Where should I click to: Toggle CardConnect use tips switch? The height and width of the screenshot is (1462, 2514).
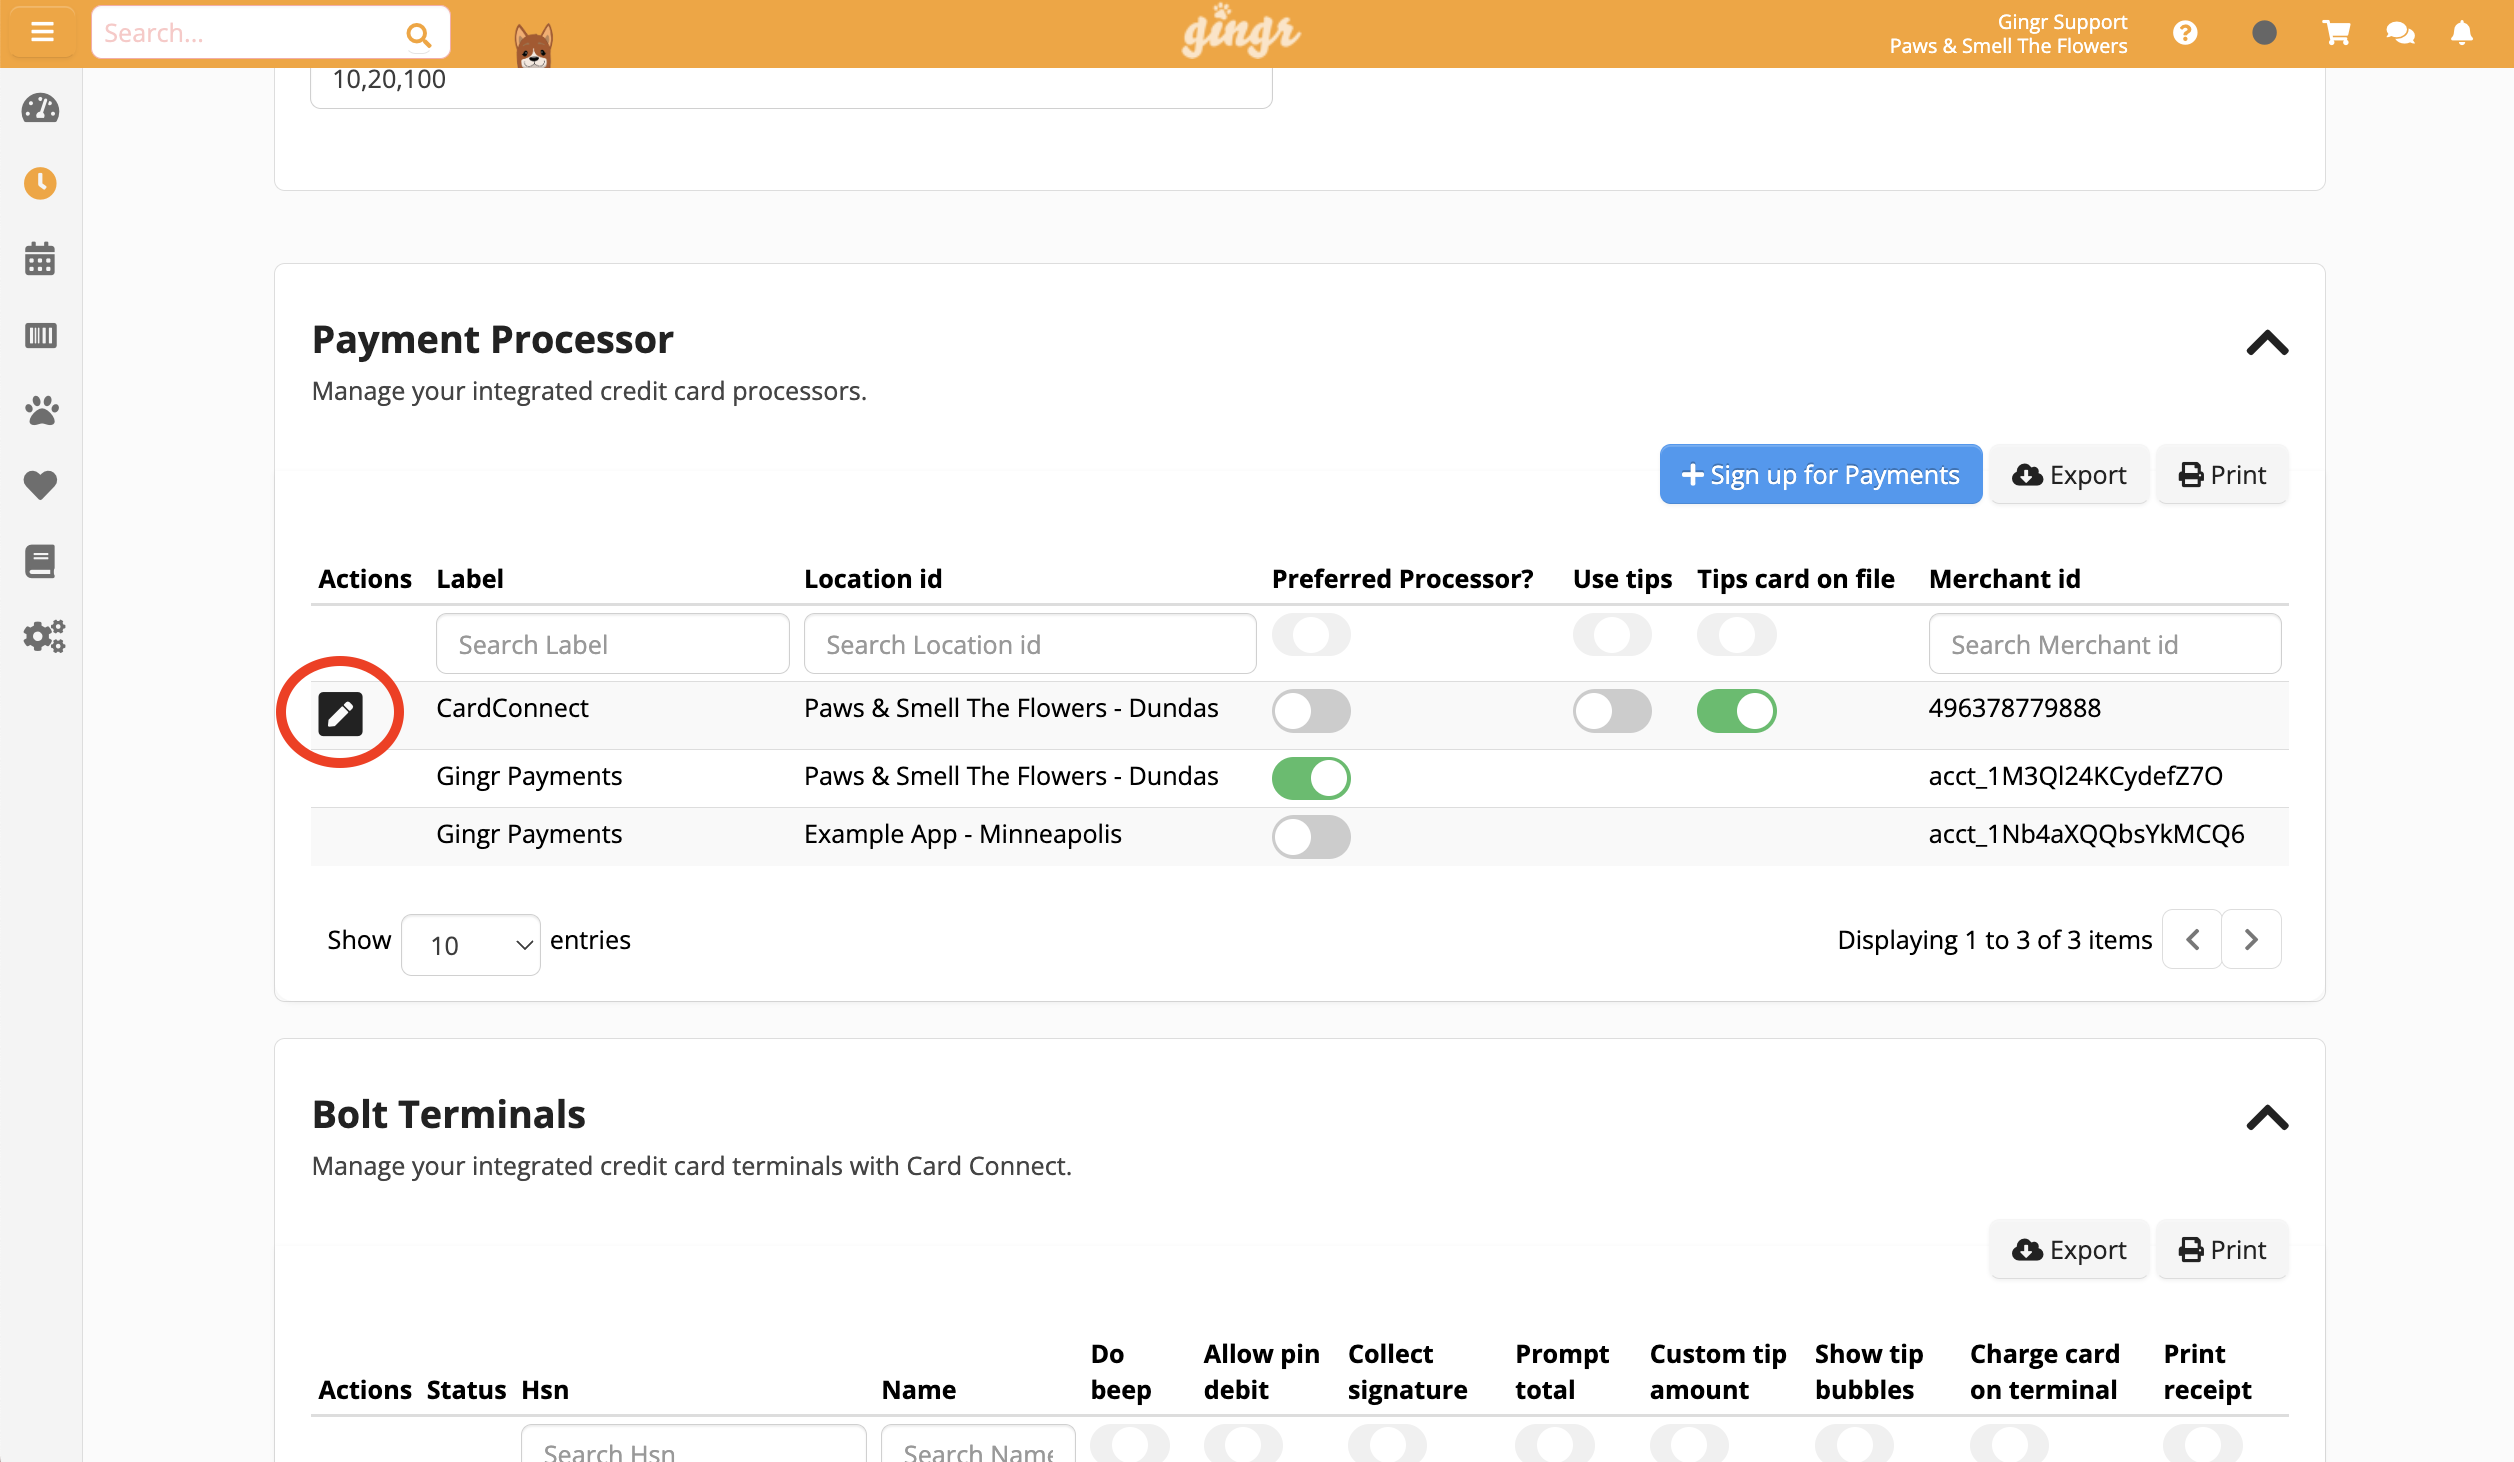coord(1612,711)
